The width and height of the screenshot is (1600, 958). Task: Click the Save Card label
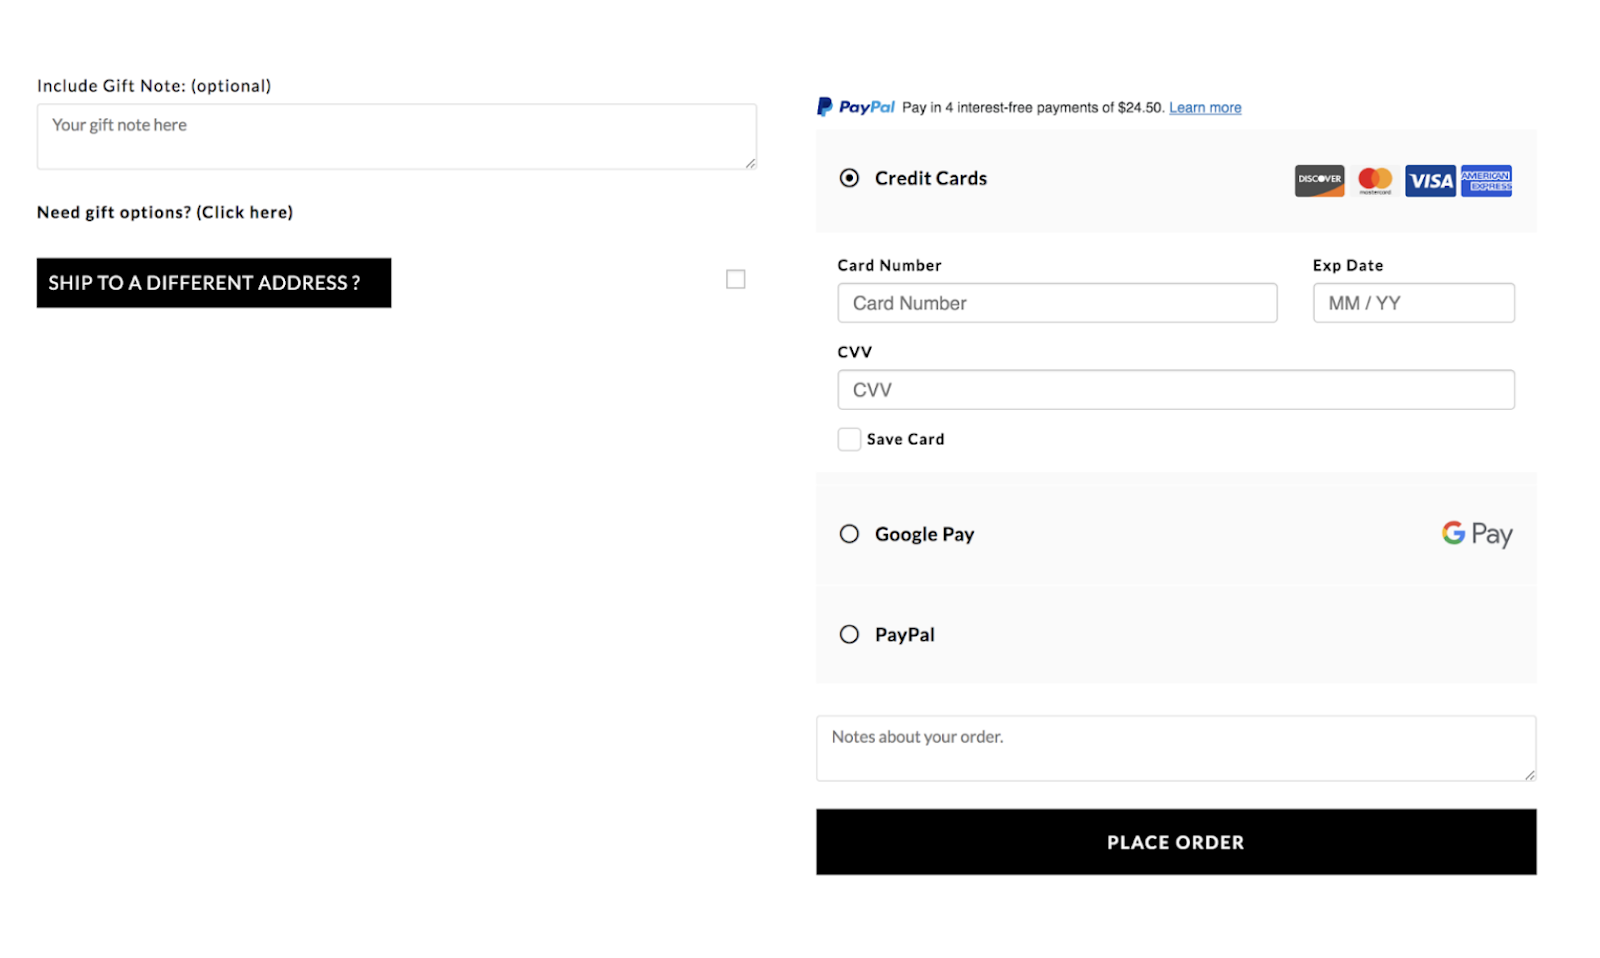click(905, 439)
